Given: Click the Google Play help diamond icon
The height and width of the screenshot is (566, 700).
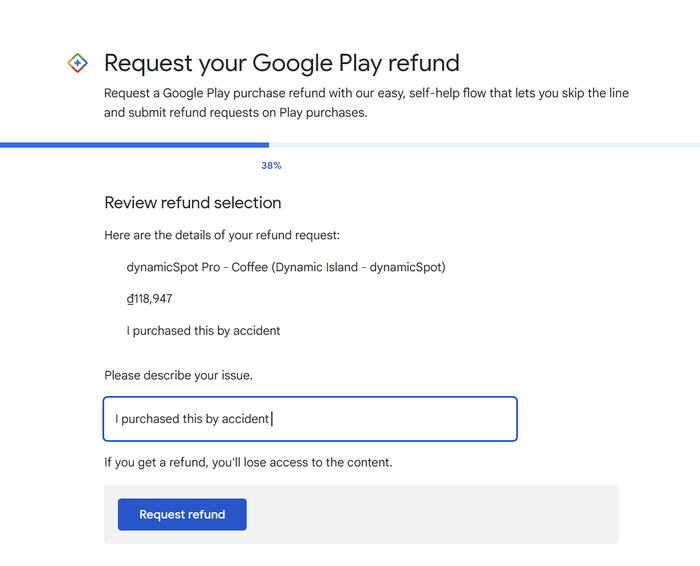Looking at the screenshot, I should pyautogui.click(x=77, y=63).
